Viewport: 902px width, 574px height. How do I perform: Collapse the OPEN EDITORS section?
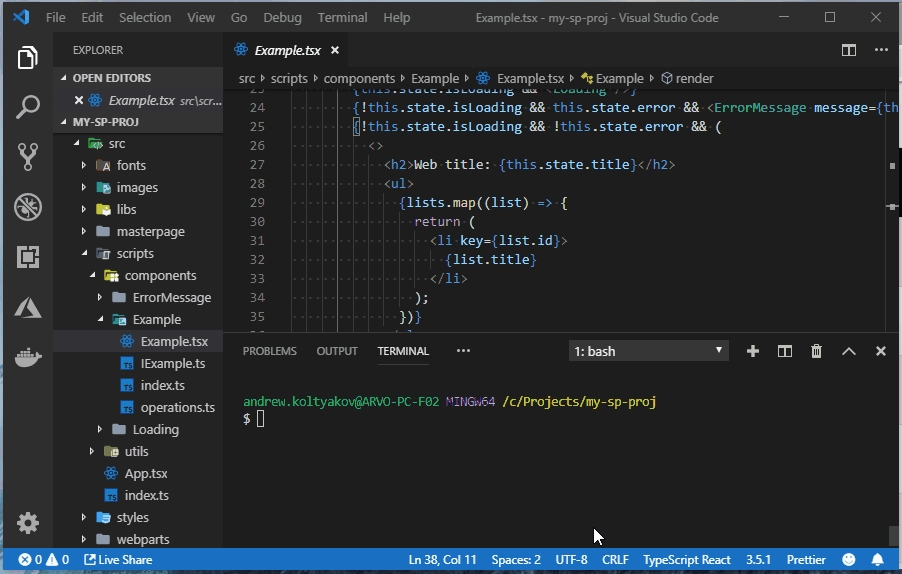click(x=111, y=78)
